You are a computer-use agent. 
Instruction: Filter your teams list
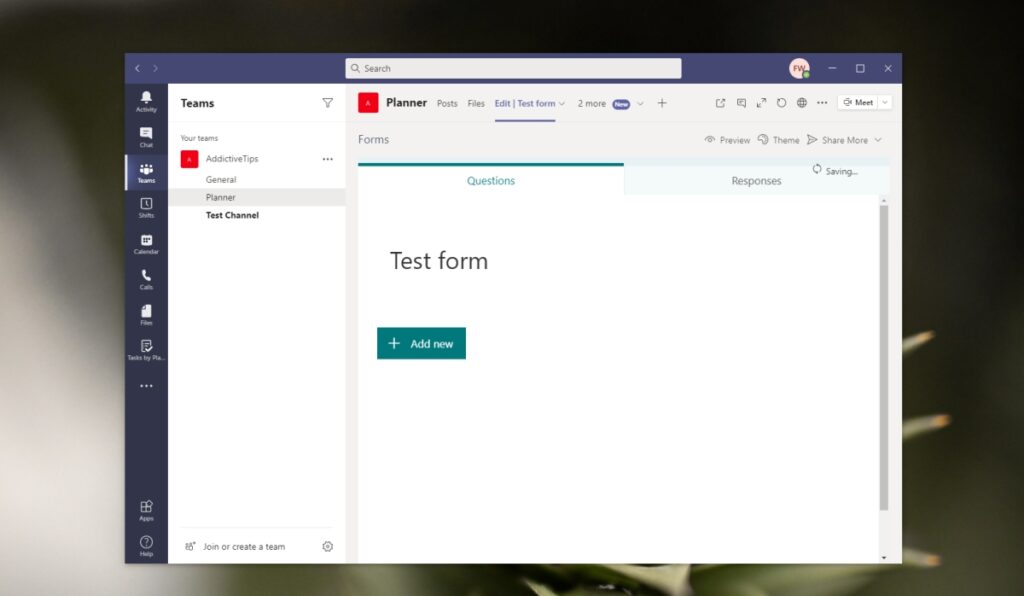[328, 103]
